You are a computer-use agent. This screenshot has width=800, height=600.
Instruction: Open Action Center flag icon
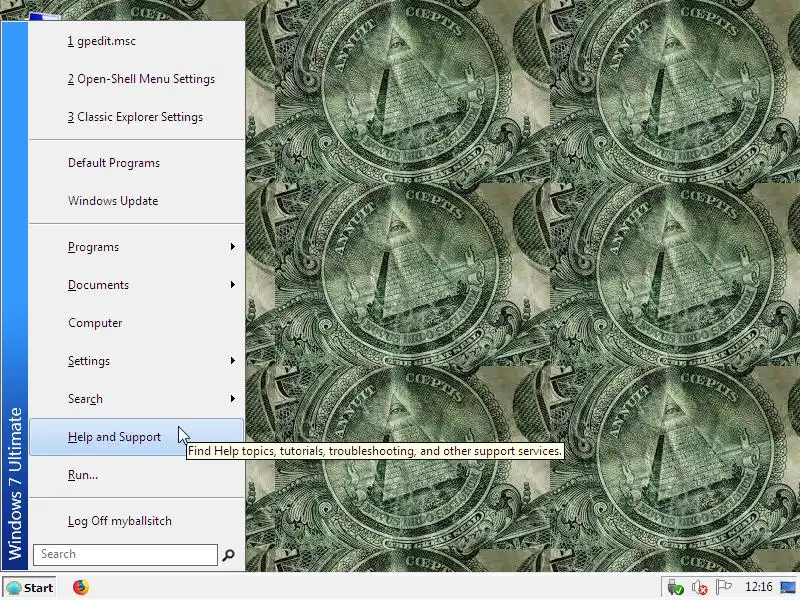click(723, 587)
